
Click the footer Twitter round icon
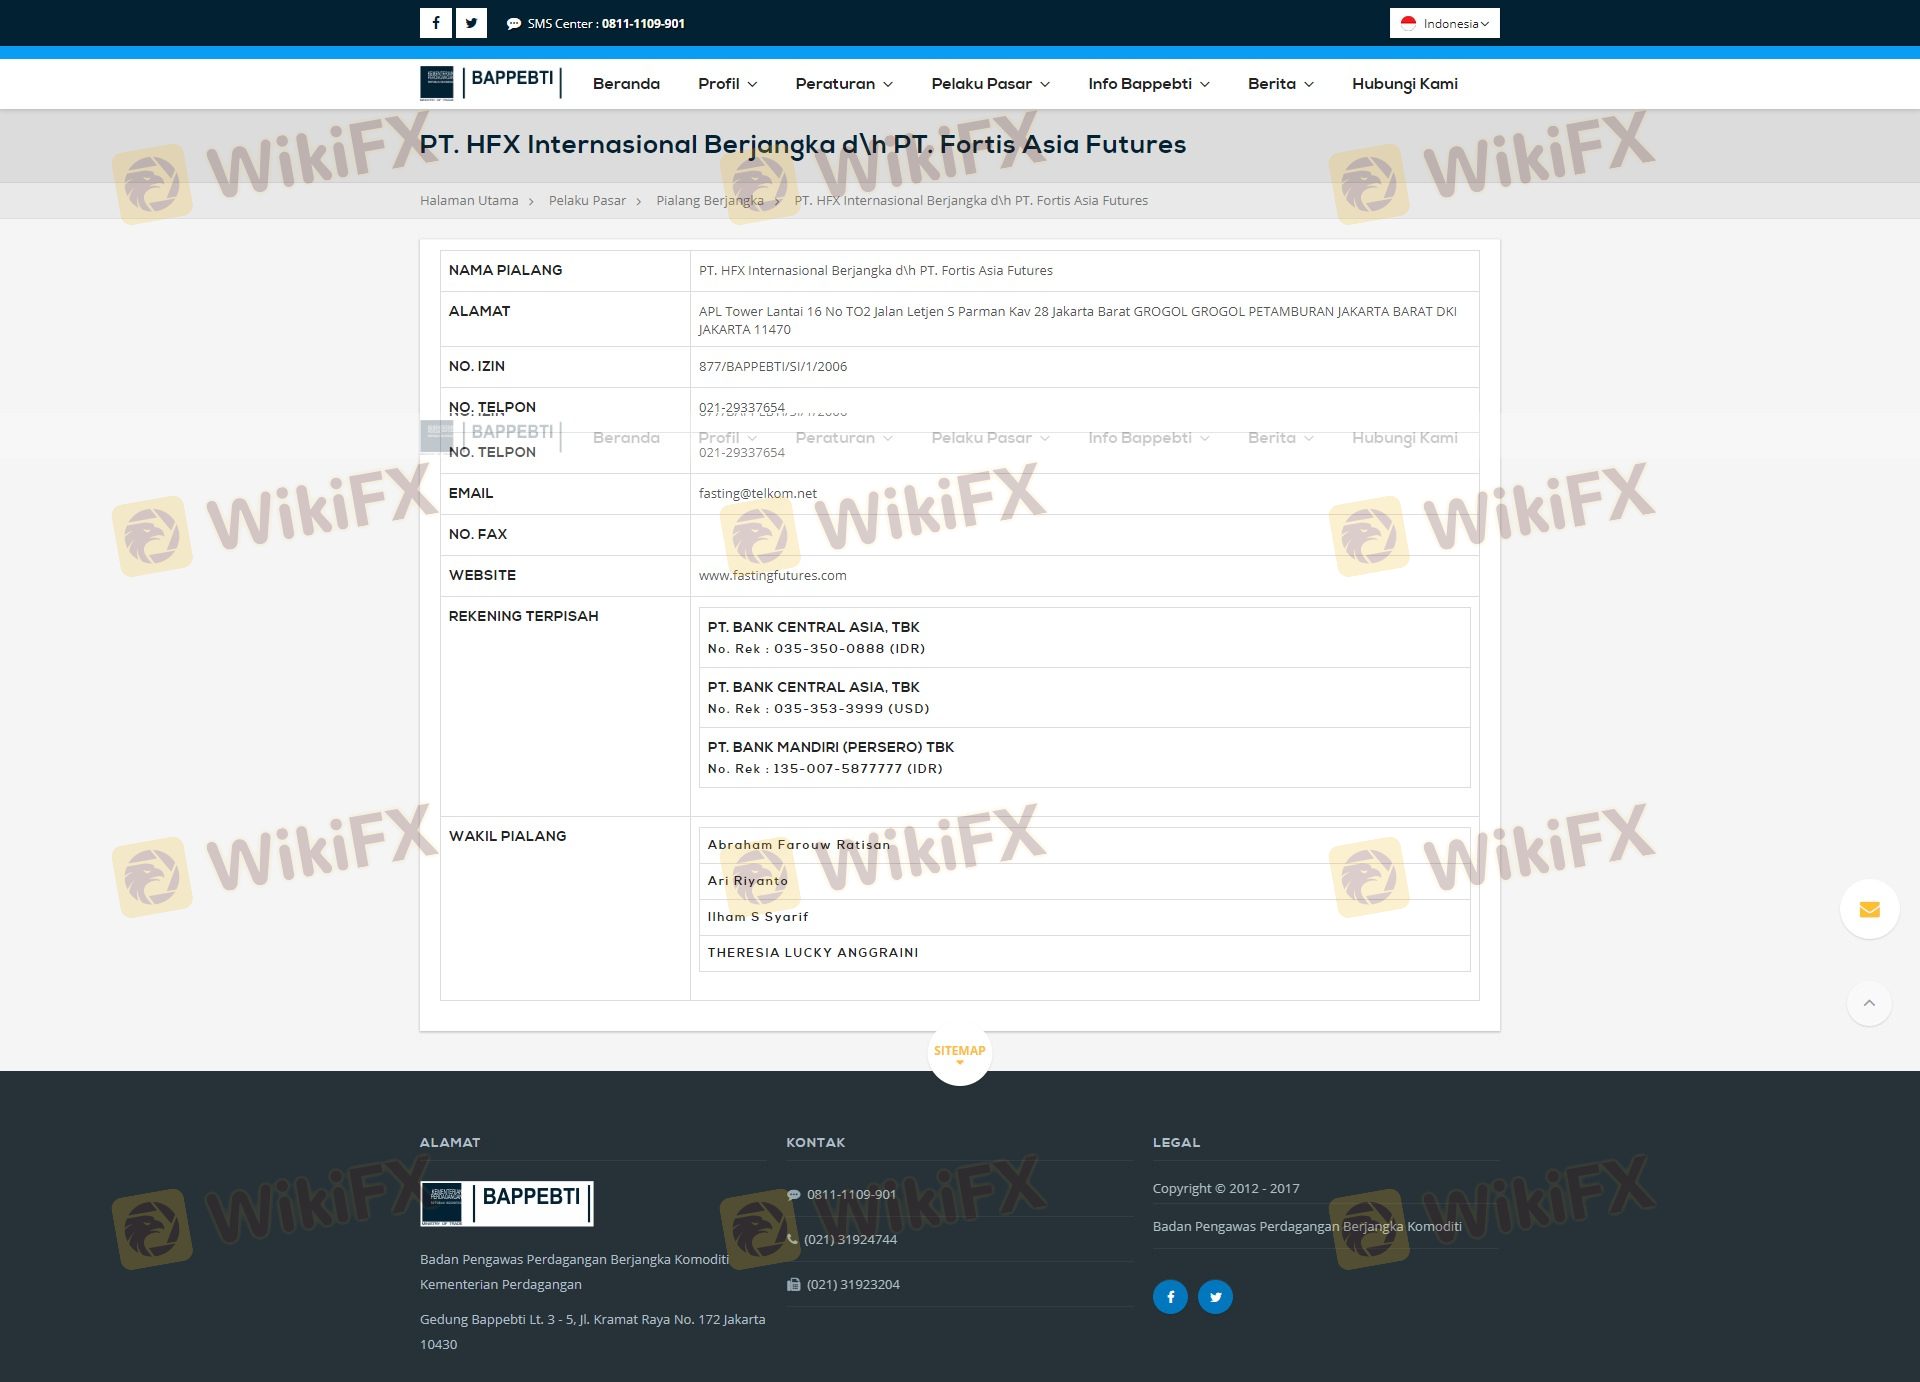click(1215, 1297)
